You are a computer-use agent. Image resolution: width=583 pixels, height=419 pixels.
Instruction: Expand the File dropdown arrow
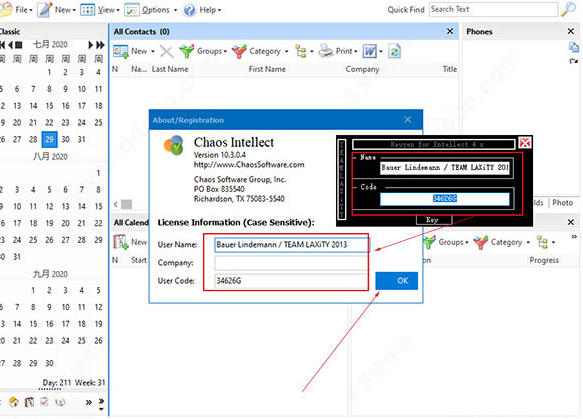(30, 10)
